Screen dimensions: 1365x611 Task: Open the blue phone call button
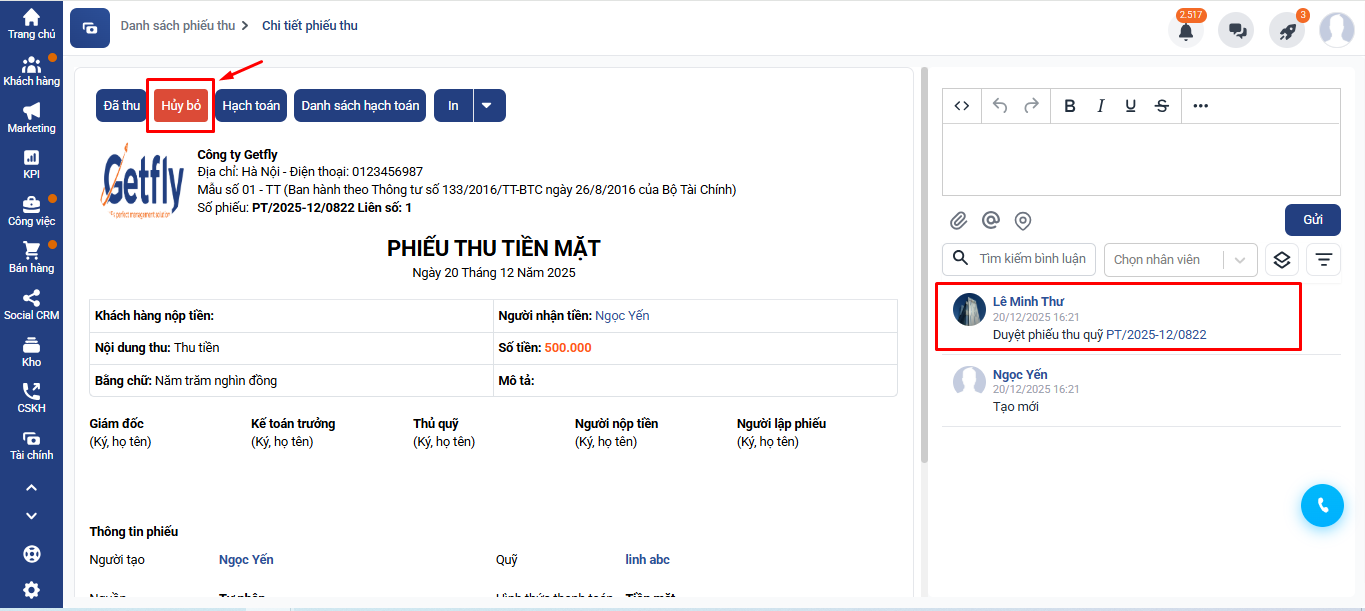coord(1322,506)
